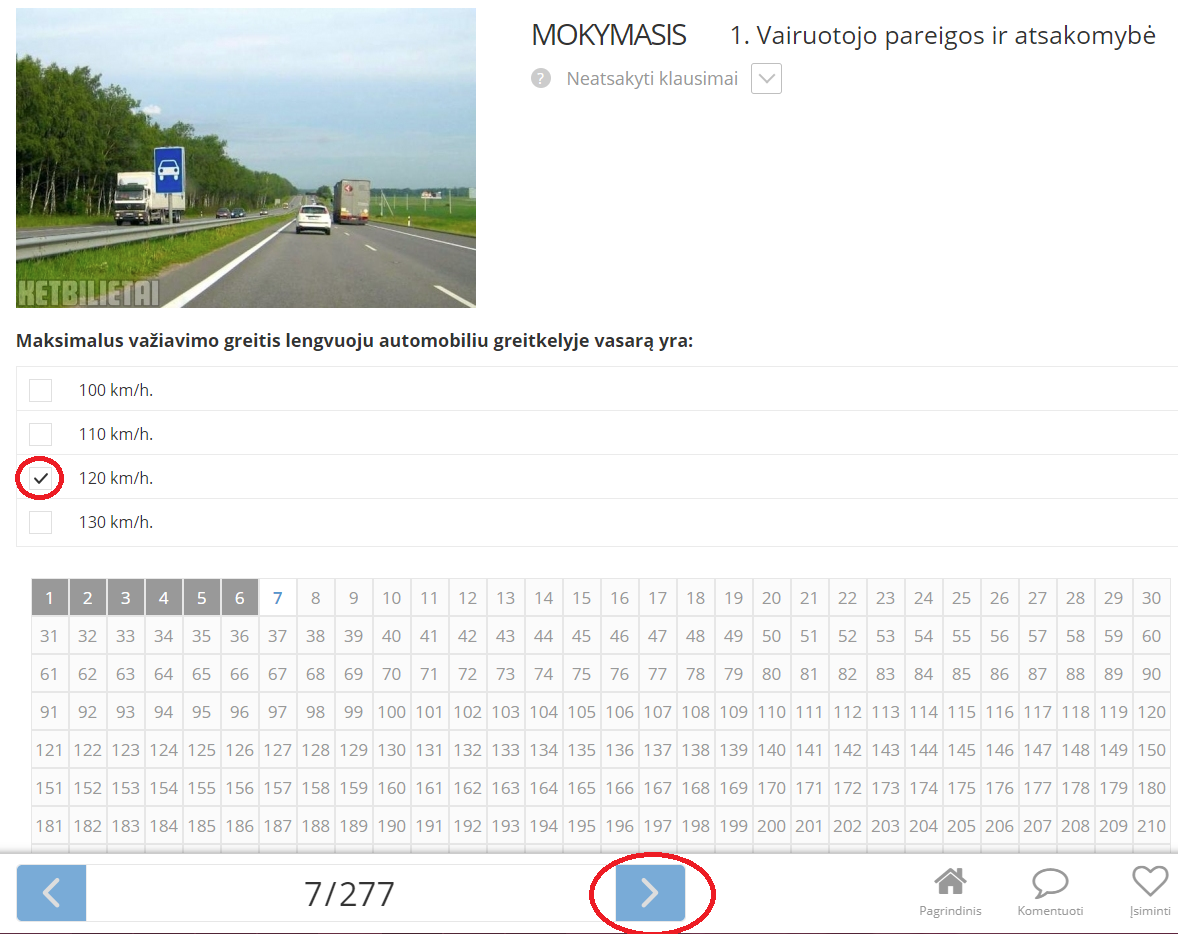1178x934 pixels.
Task: Click the question mark help icon
Action: (x=540, y=78)
